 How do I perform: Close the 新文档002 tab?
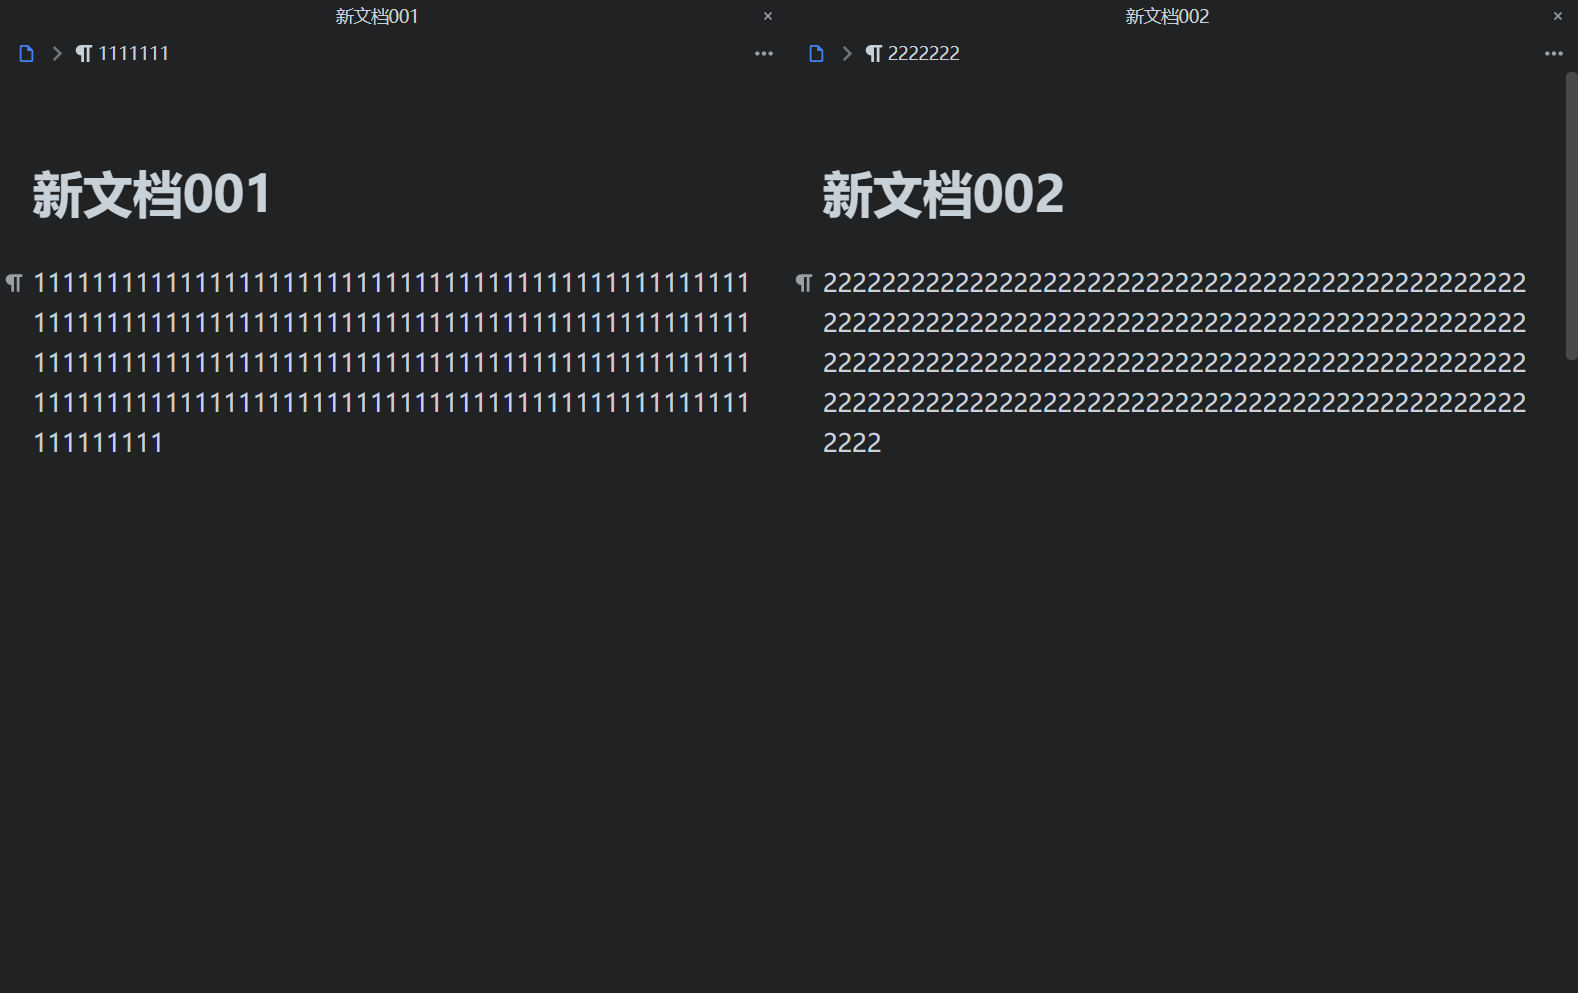click(1557, 16)
